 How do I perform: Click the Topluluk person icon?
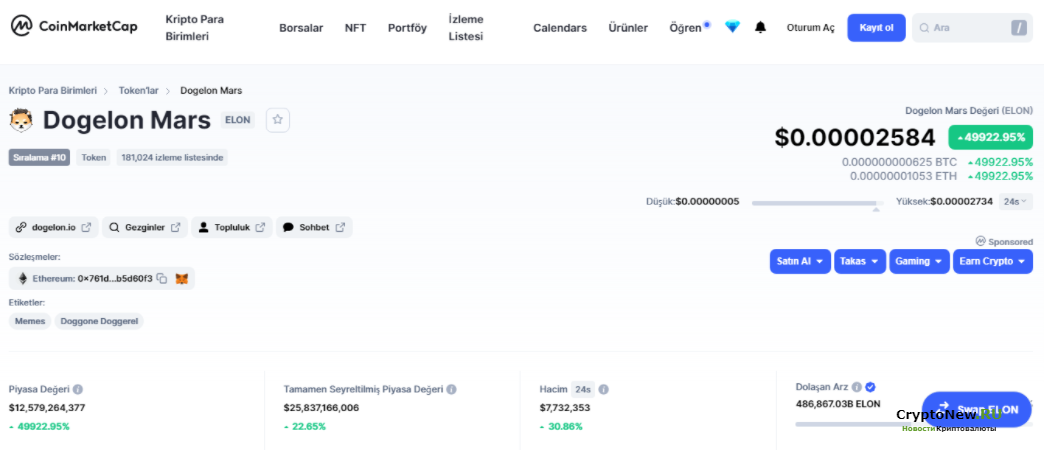(x=204, y=227)
